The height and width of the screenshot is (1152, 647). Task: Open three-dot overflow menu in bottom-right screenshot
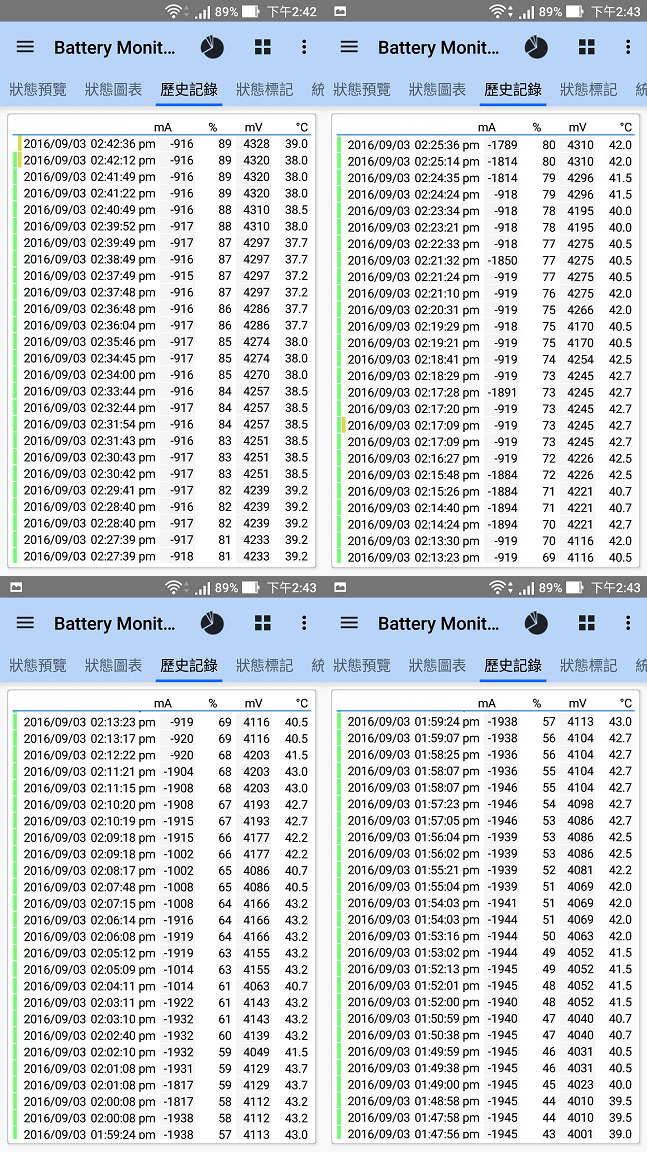point(628,623)
